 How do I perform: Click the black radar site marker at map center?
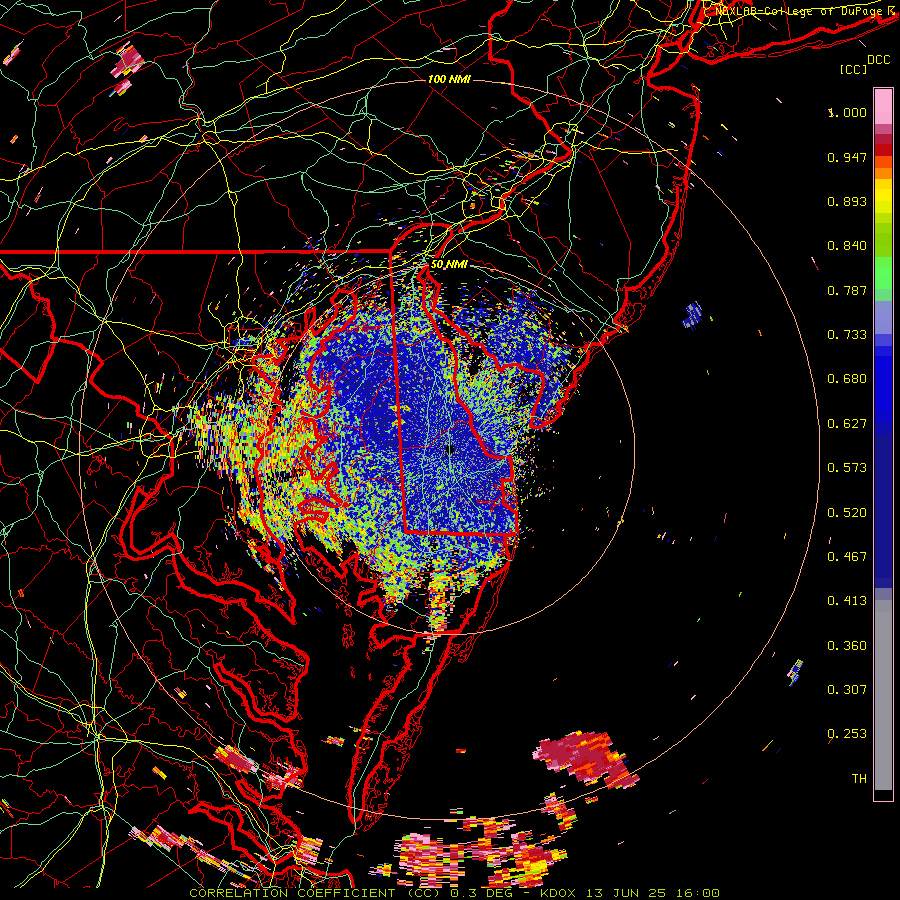[x=450, y=449]
